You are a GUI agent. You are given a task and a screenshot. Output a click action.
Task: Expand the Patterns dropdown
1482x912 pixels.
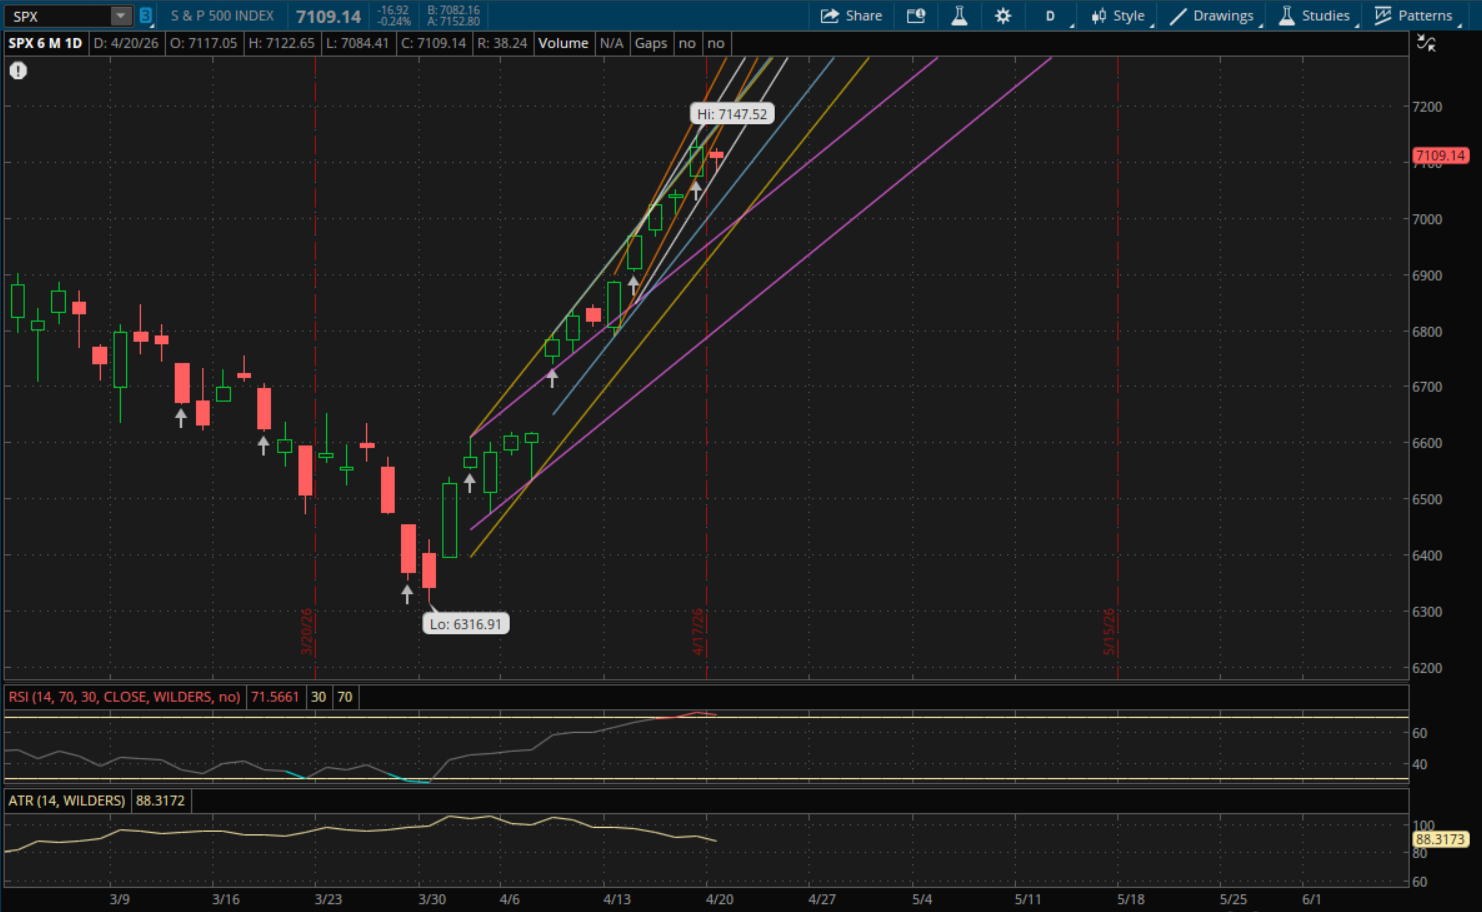1413,16
